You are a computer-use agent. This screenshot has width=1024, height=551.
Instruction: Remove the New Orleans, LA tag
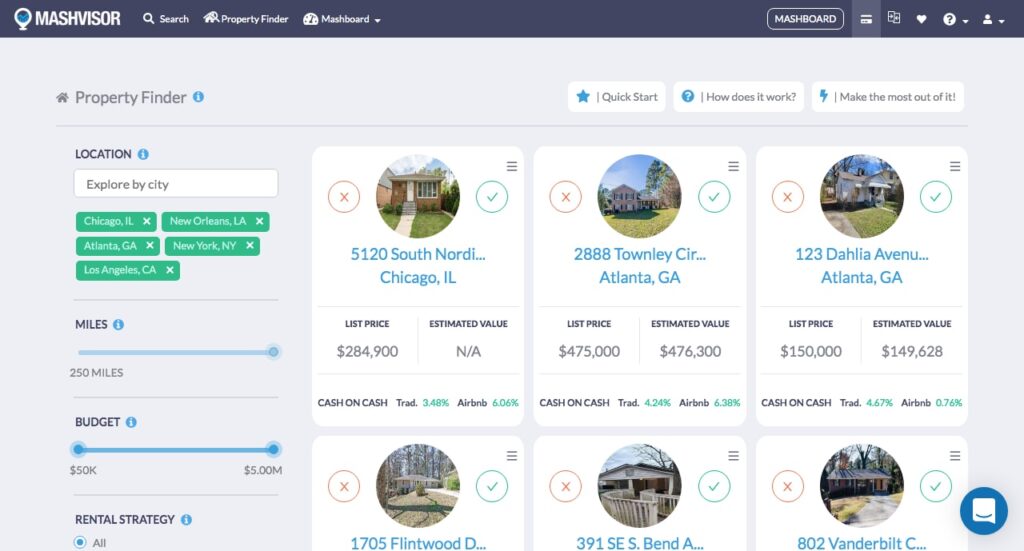point(259,221)
